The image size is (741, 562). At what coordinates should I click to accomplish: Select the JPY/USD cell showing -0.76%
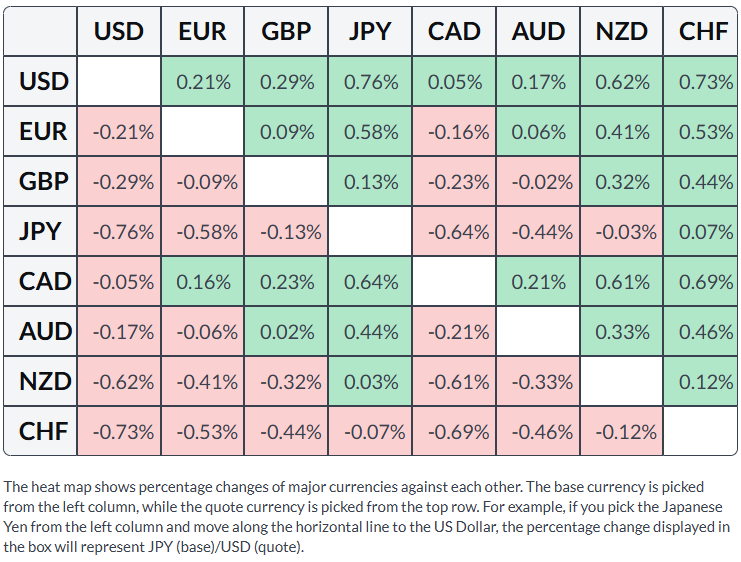(x=119, y=231)
